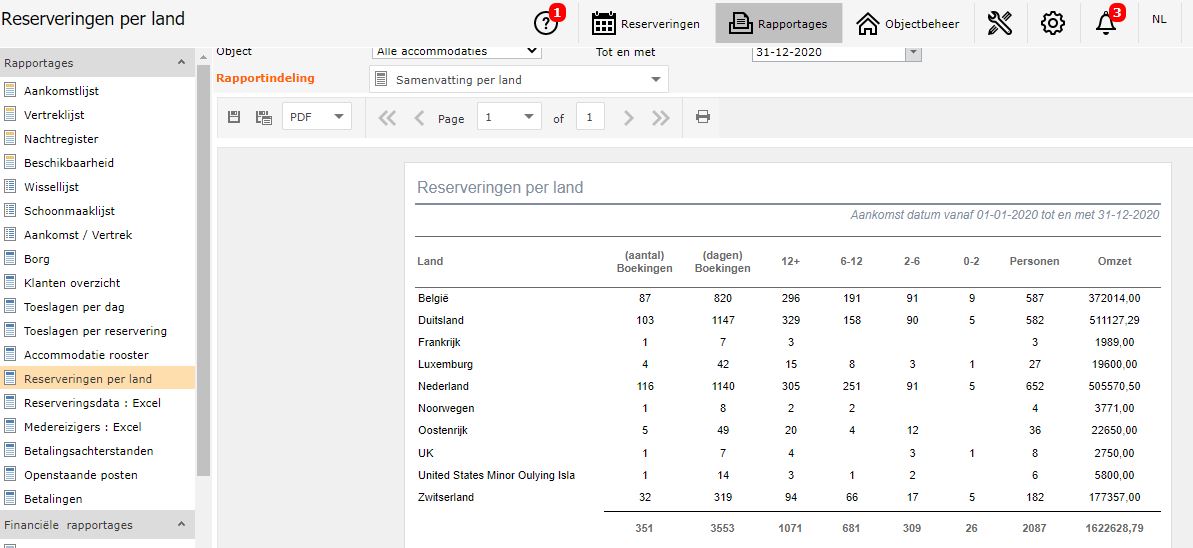
Task: Open the Rapportindeling Samenvatting per land dropdown
Action: coord(519,79)
